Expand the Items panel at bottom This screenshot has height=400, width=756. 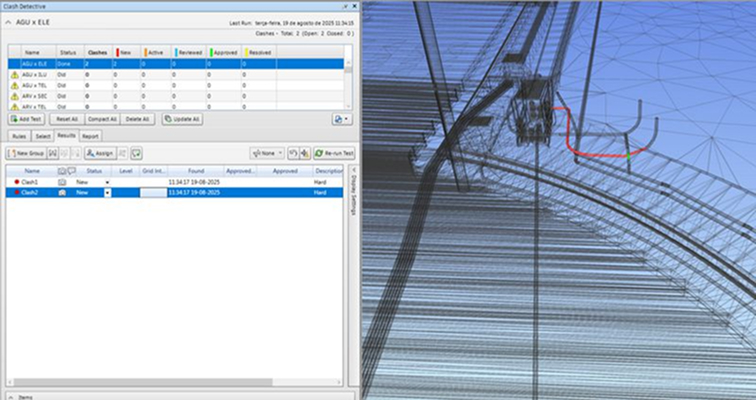10,397
